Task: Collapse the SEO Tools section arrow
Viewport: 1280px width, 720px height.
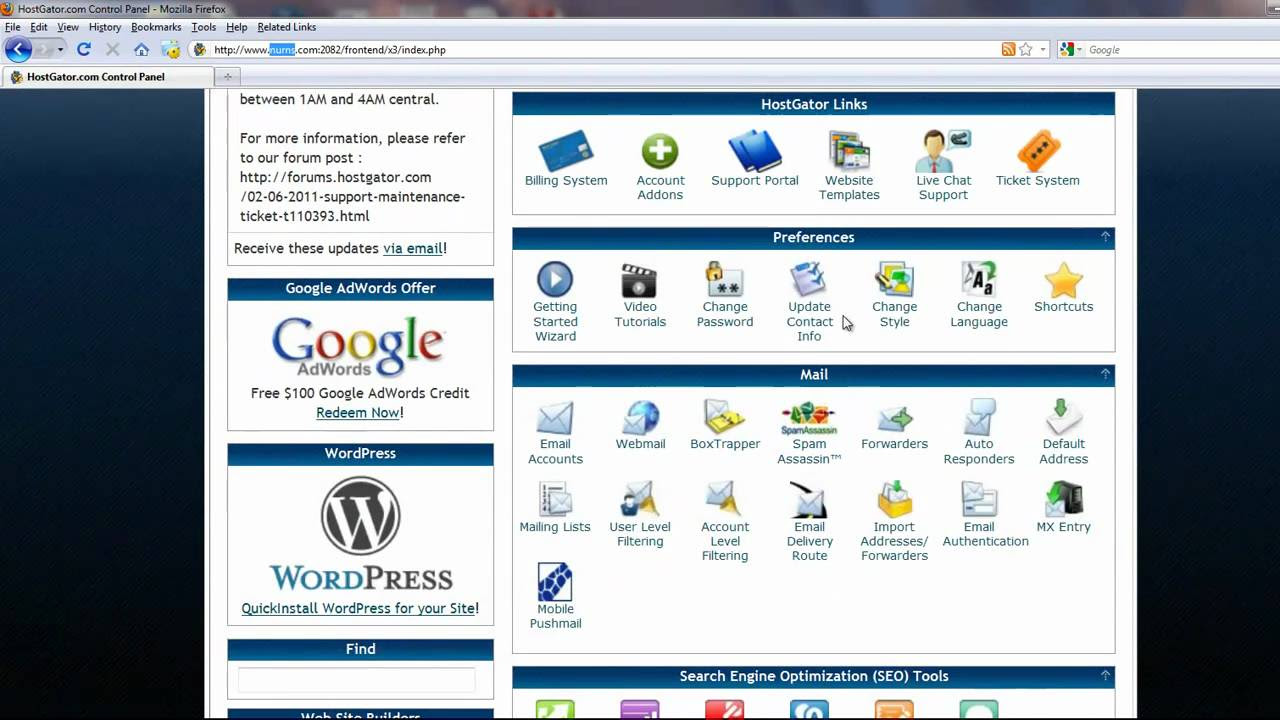Action: (x=1105, y=676)
